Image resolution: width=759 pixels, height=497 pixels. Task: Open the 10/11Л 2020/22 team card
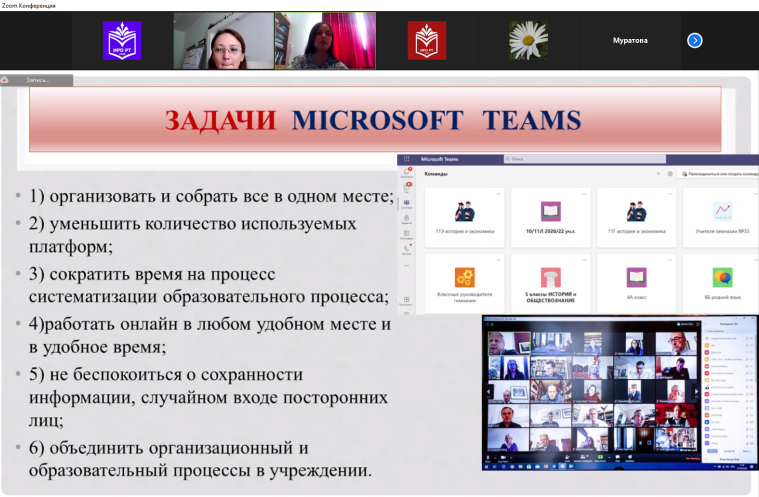coord(550,217)
